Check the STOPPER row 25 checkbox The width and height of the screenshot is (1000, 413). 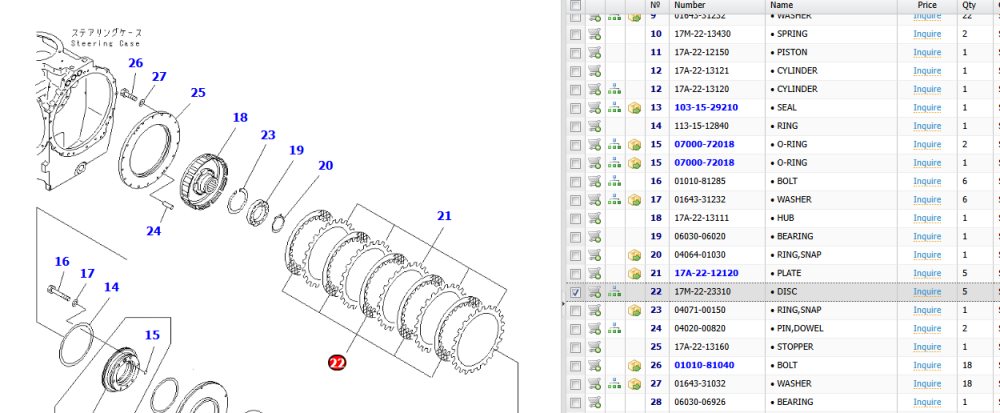click(x=575, y=347)
